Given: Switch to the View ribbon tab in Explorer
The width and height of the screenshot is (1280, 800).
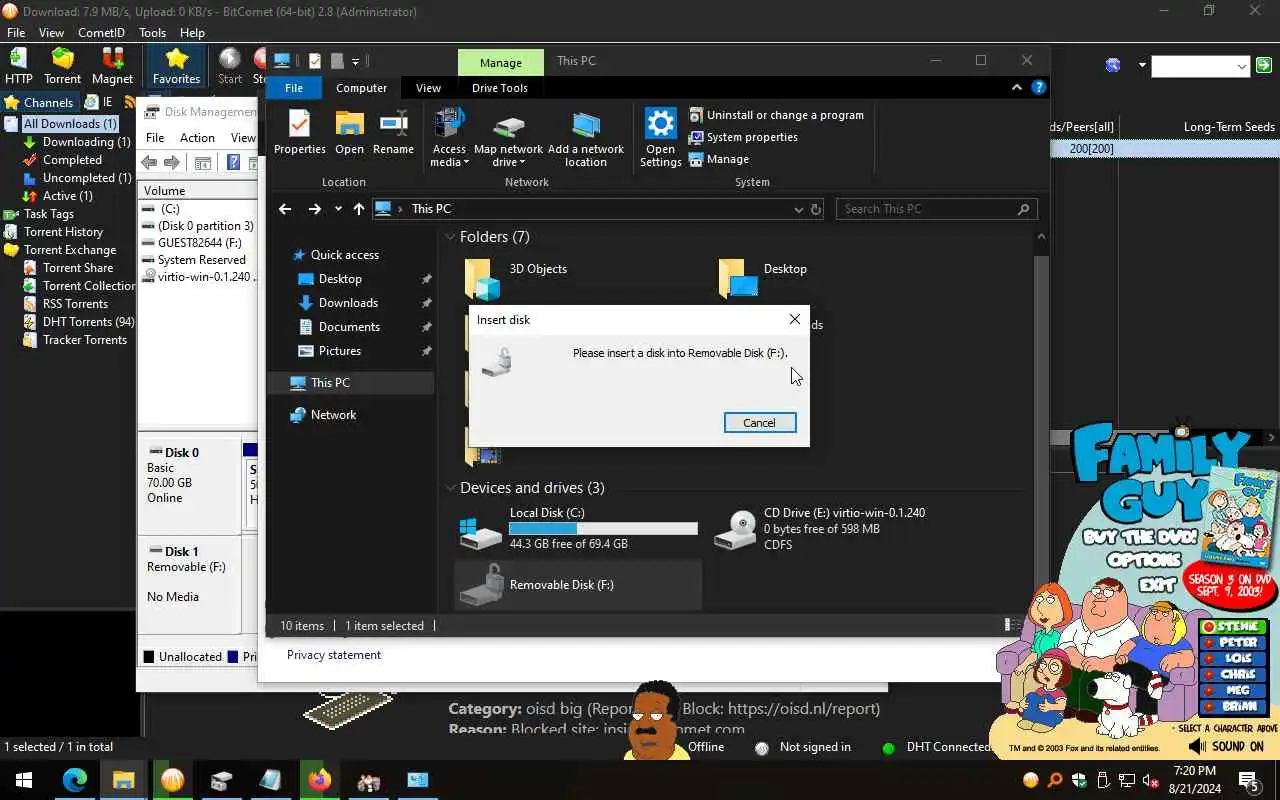Looking at the screenshot, I should (428, 88).
